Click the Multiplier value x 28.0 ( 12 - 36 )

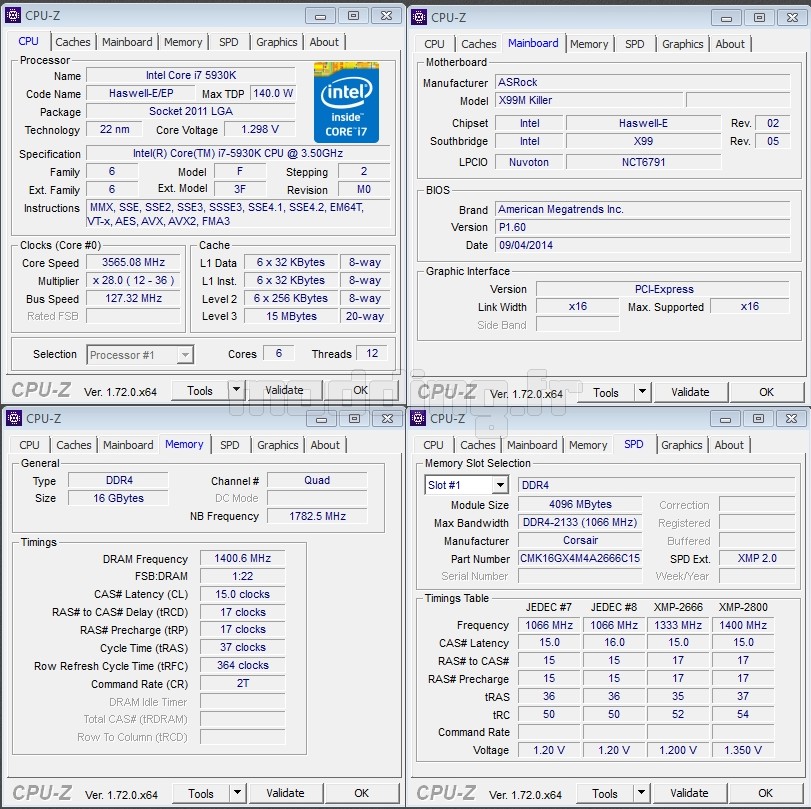(x=133, y=280)
